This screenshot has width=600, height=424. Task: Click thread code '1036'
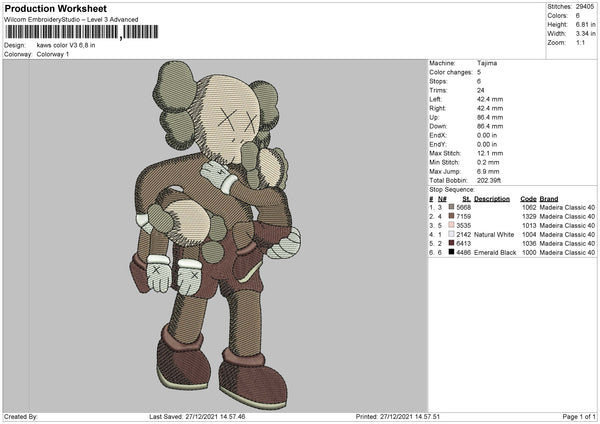point(529,243)
